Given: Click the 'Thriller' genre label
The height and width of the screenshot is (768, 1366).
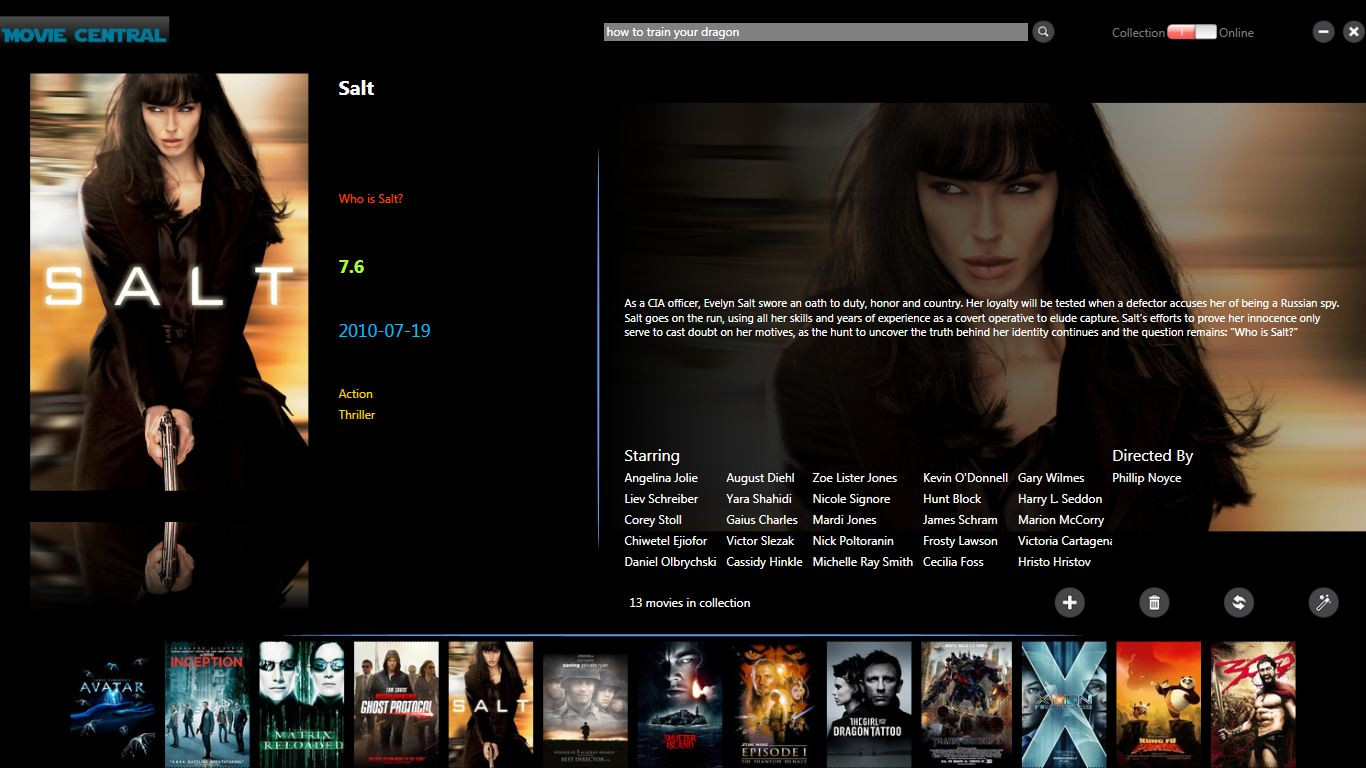Looking at the screenshot, I should coord(357,415).
